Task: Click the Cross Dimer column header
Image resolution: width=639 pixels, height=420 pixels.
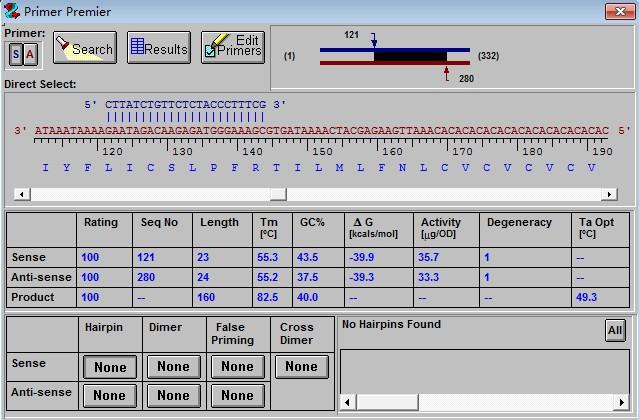Action: [296, 334]
